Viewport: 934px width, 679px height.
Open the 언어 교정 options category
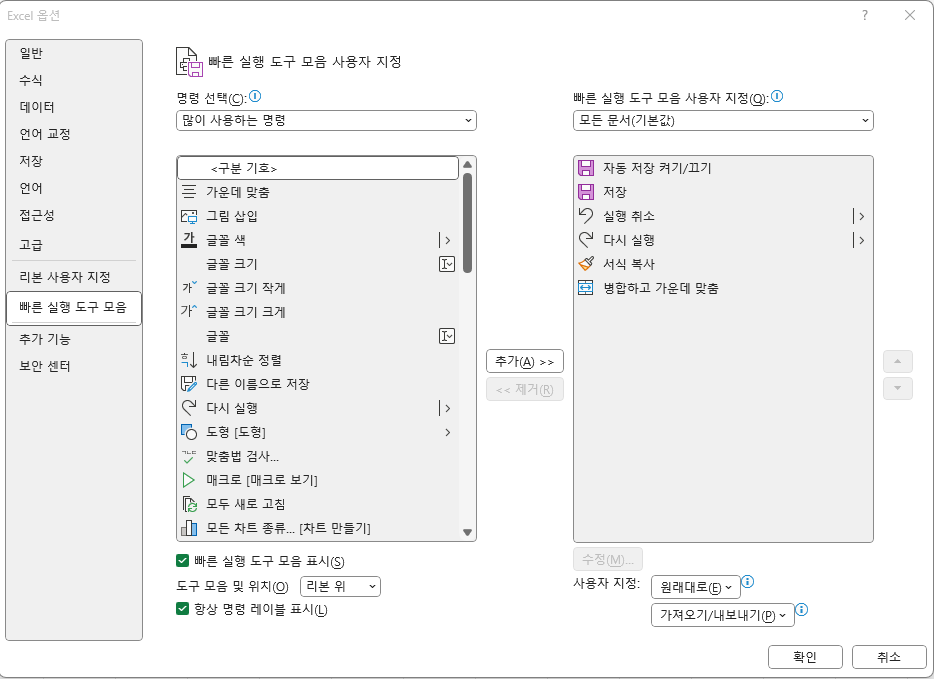pos(74,134)
